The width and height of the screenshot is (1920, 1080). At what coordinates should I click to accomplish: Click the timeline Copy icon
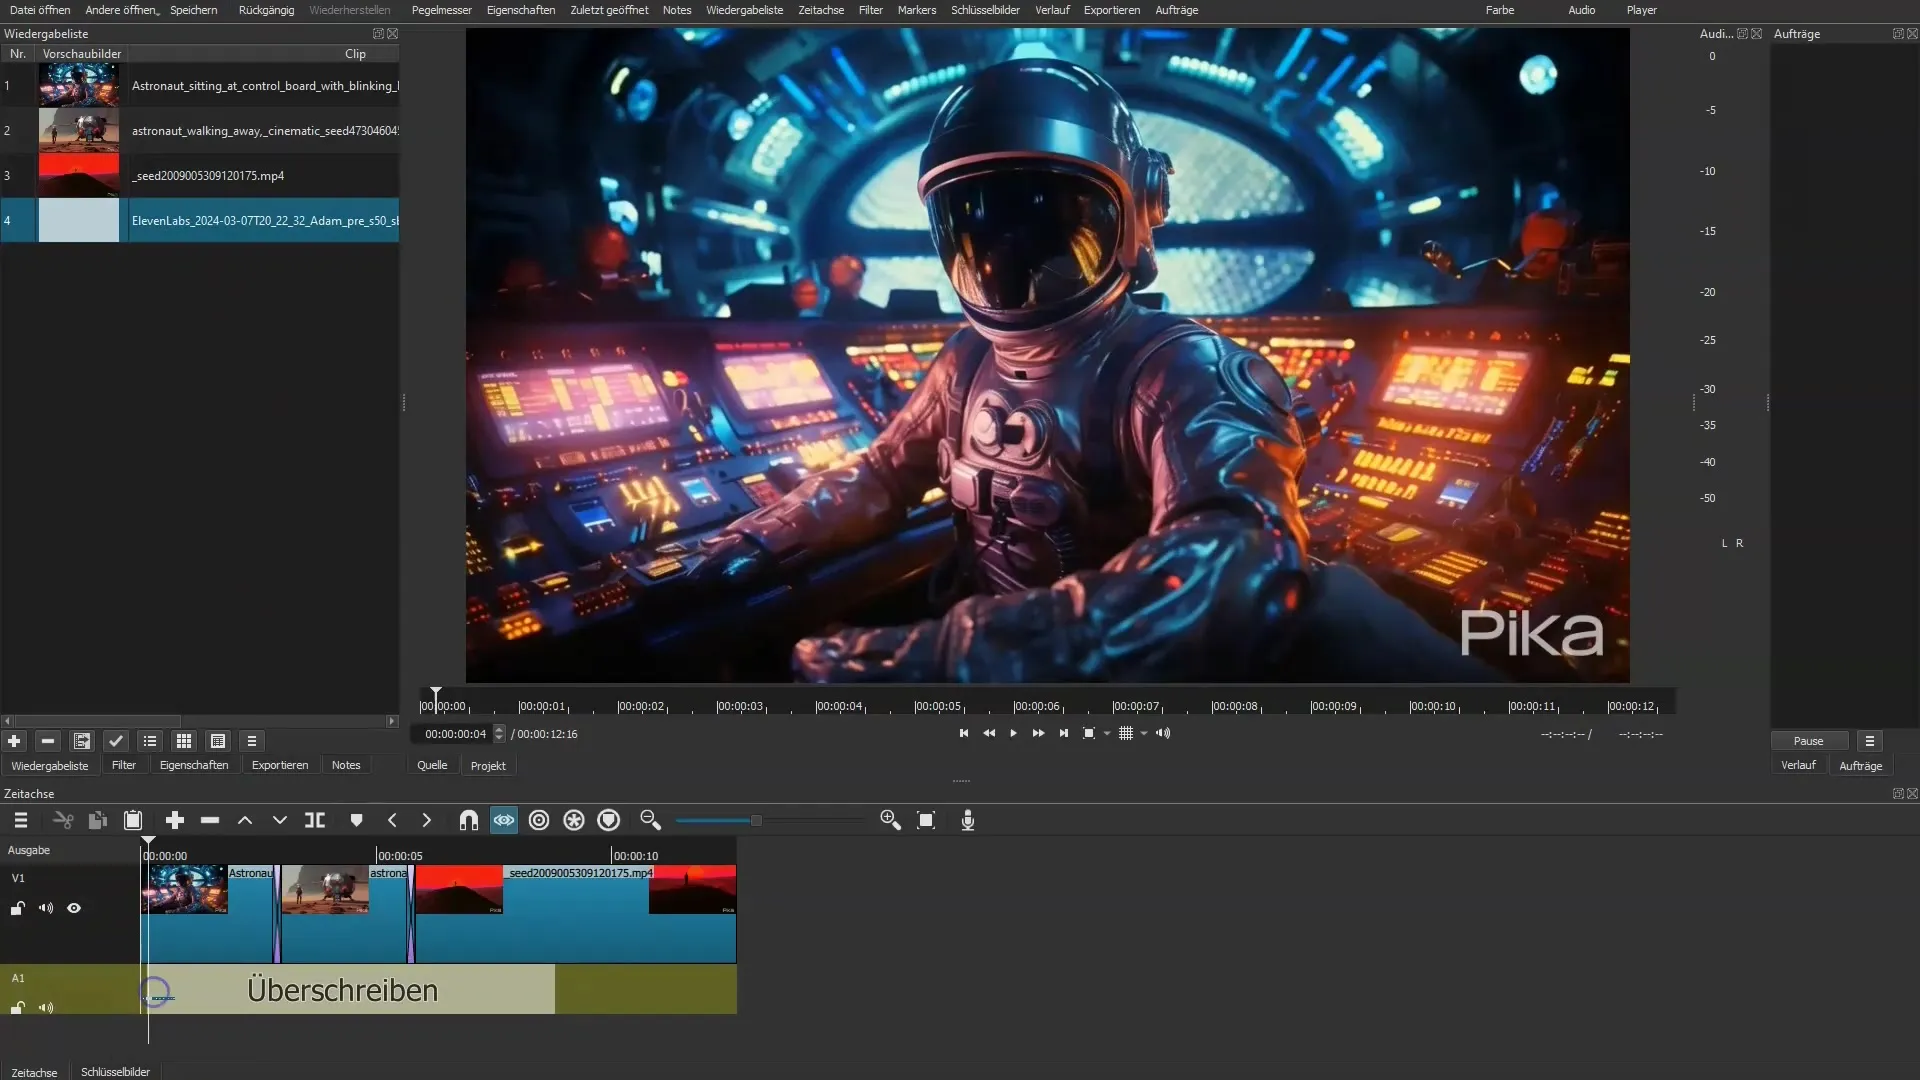(x=98, y=820)
